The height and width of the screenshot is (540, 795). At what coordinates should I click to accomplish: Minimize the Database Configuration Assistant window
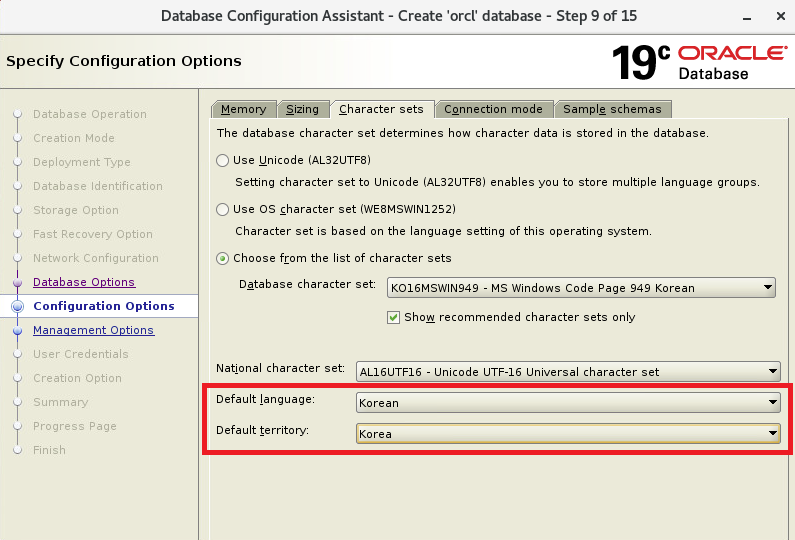(x=746, y=17)
